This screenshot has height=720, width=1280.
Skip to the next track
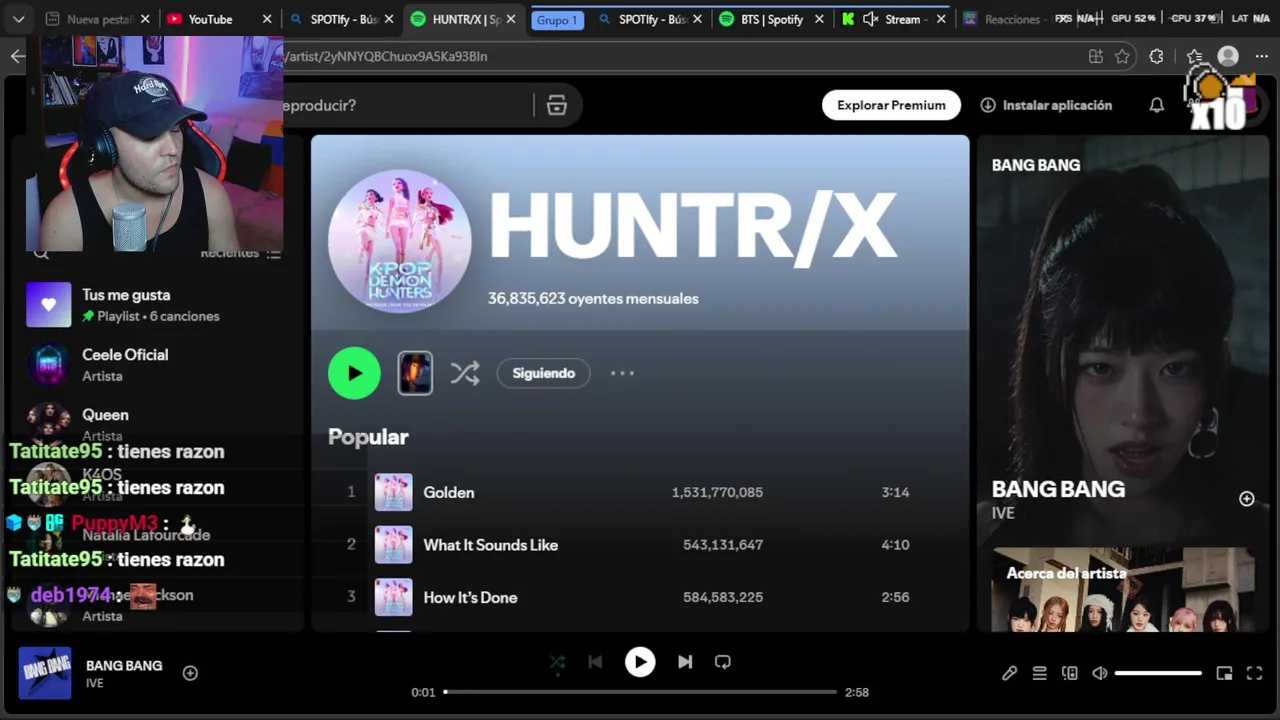click(x=685, y=662)
